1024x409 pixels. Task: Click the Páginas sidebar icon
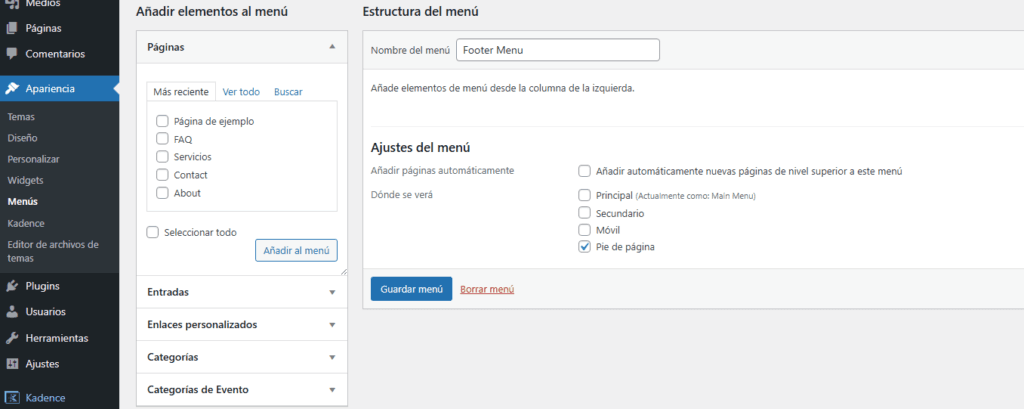coord(12,28)
